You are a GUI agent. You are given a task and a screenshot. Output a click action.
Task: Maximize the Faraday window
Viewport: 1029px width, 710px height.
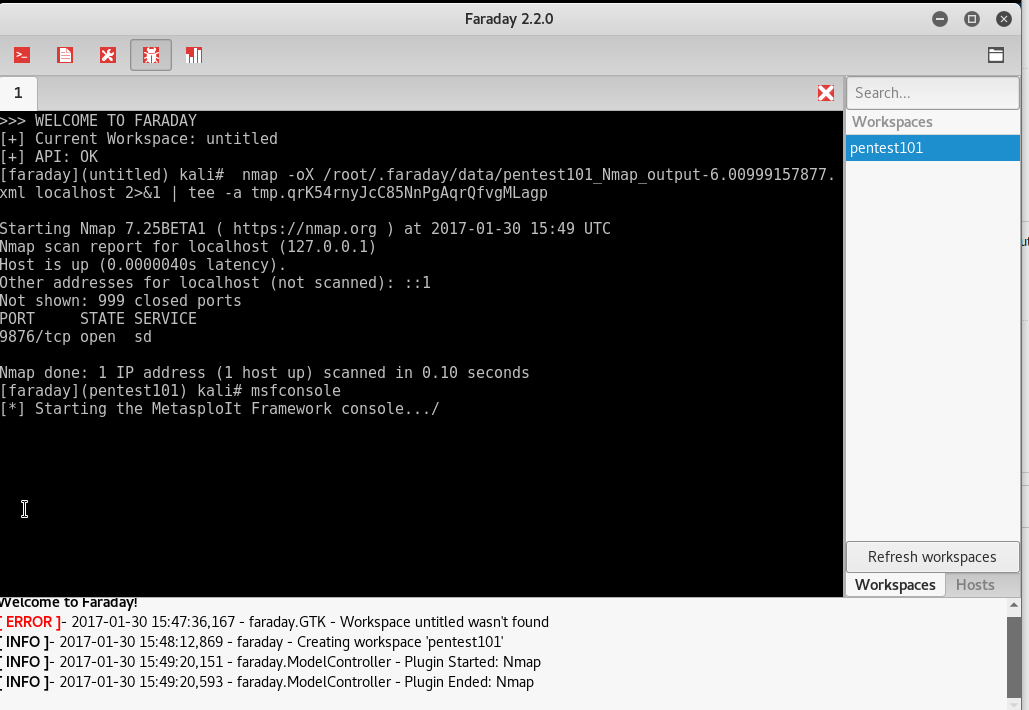click(972, 19)
